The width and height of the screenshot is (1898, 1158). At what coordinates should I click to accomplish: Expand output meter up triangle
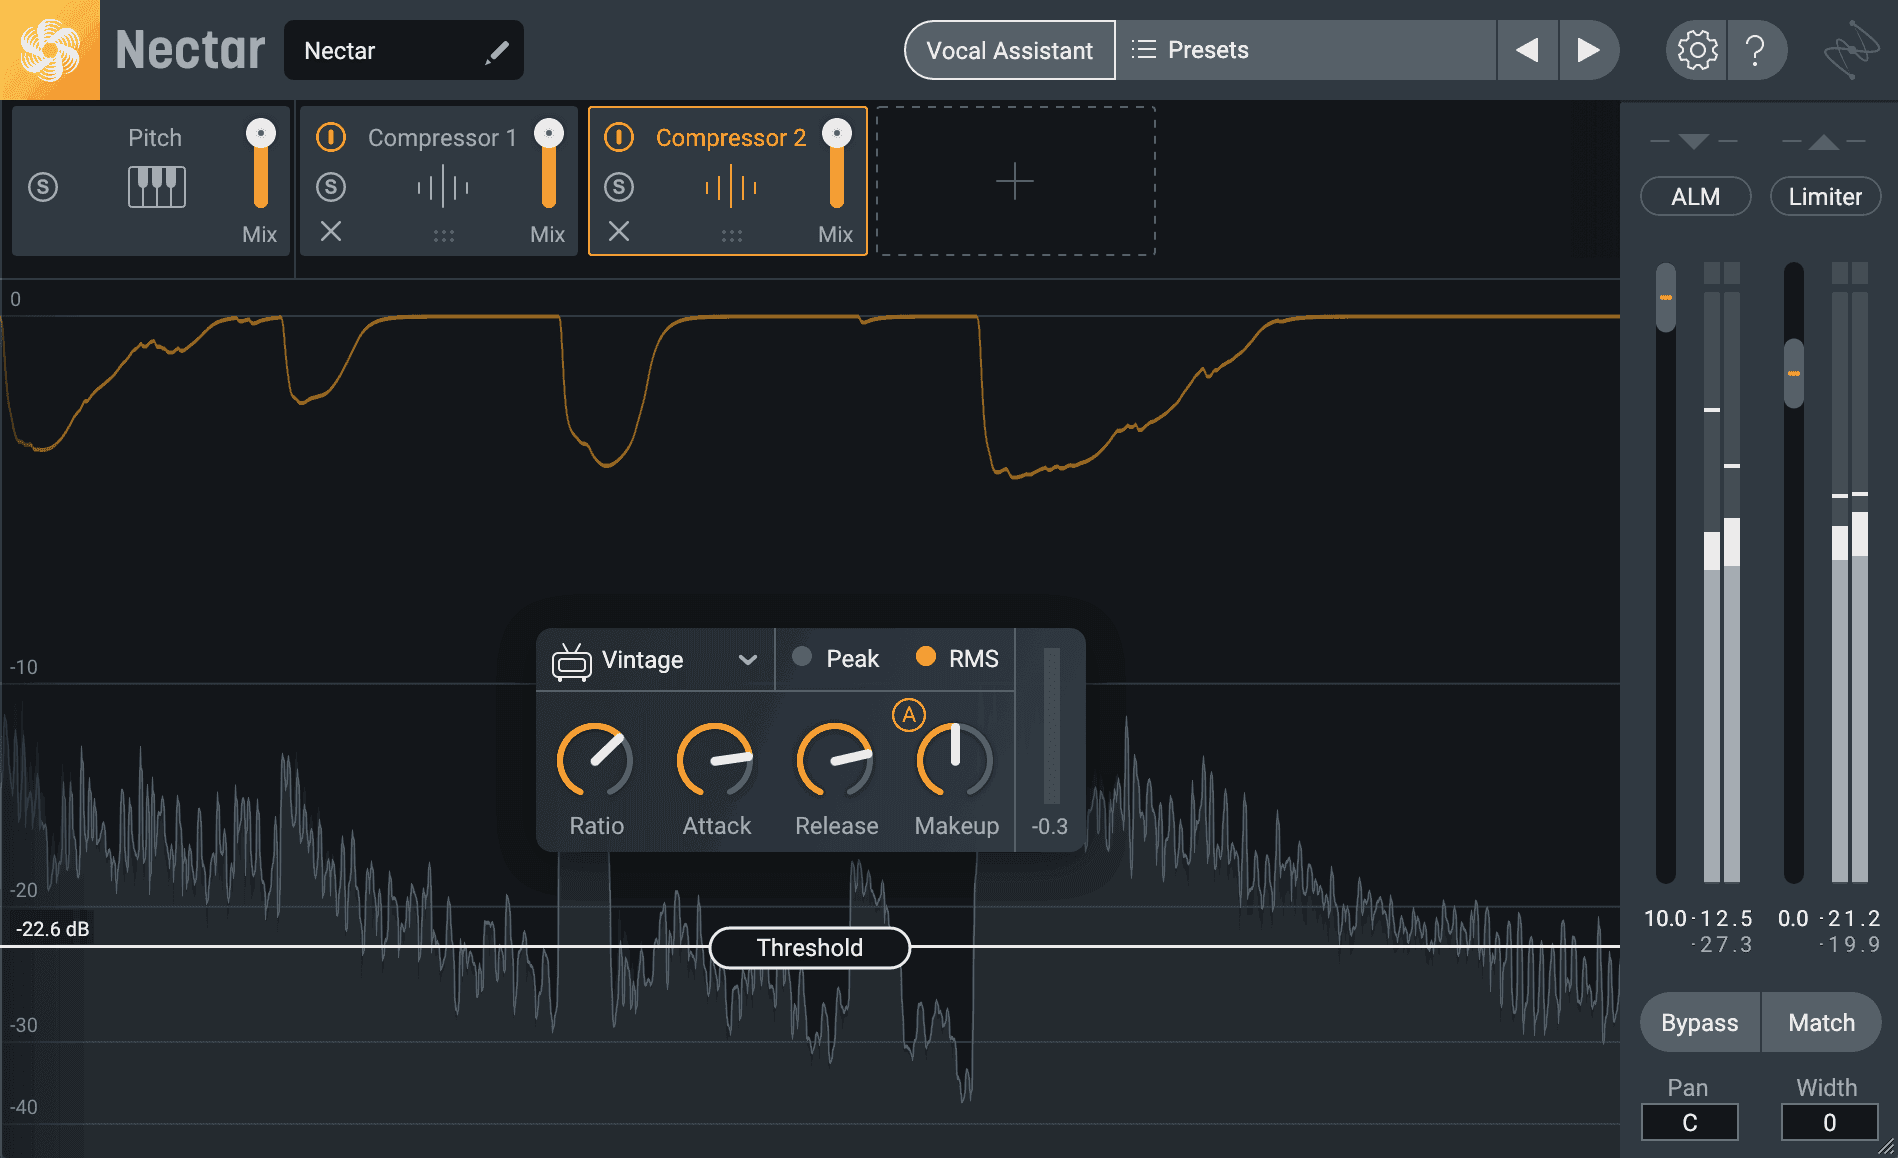click(x=1824, y=141)
